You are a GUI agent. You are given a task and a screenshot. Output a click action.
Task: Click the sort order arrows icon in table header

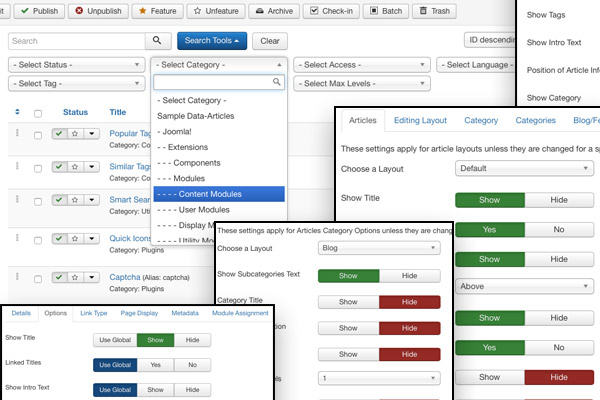pos(17,112)
